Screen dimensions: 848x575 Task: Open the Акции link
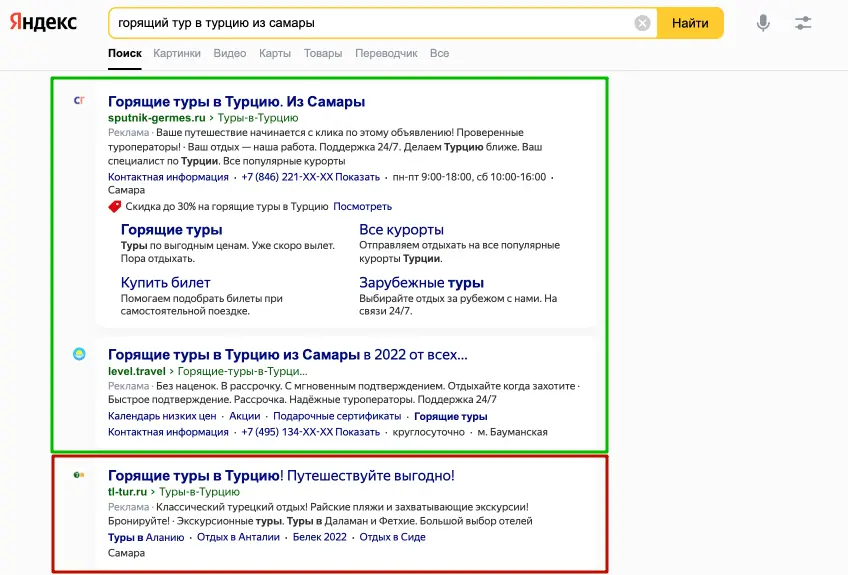[244, 416]
